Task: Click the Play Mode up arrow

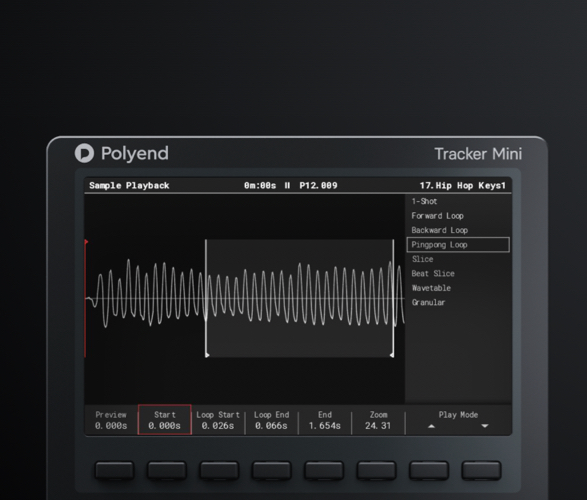Action: click(431, 426)
